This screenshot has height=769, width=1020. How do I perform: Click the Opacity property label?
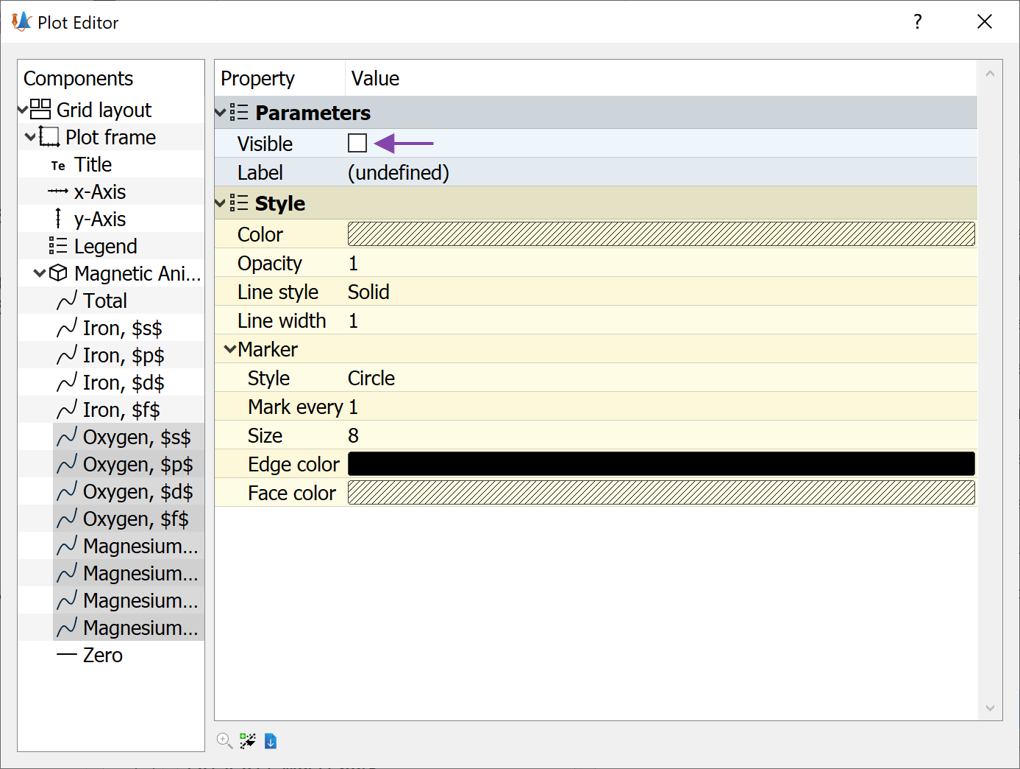click(x=269, y=263)
